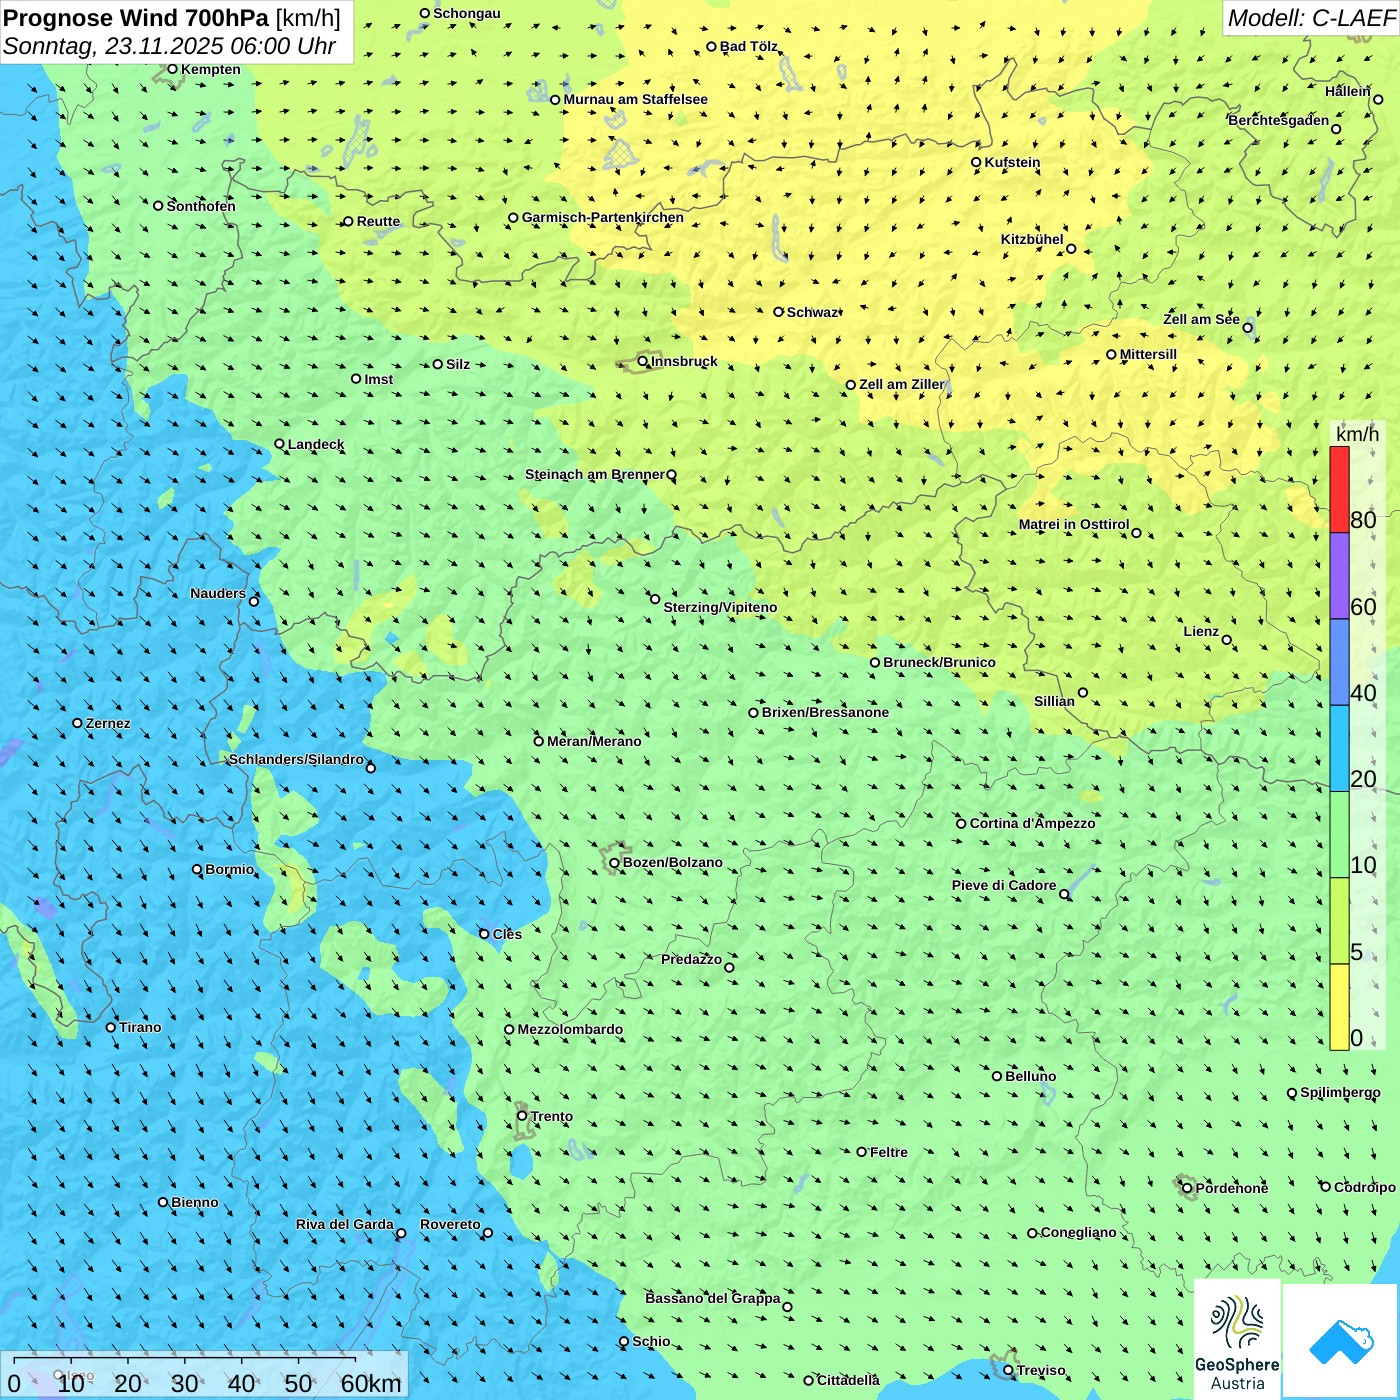This screenshot has height=1400, width=1400.
Task: Click the GeoSphere Austria logo
Action: tap(1237, 1340)
